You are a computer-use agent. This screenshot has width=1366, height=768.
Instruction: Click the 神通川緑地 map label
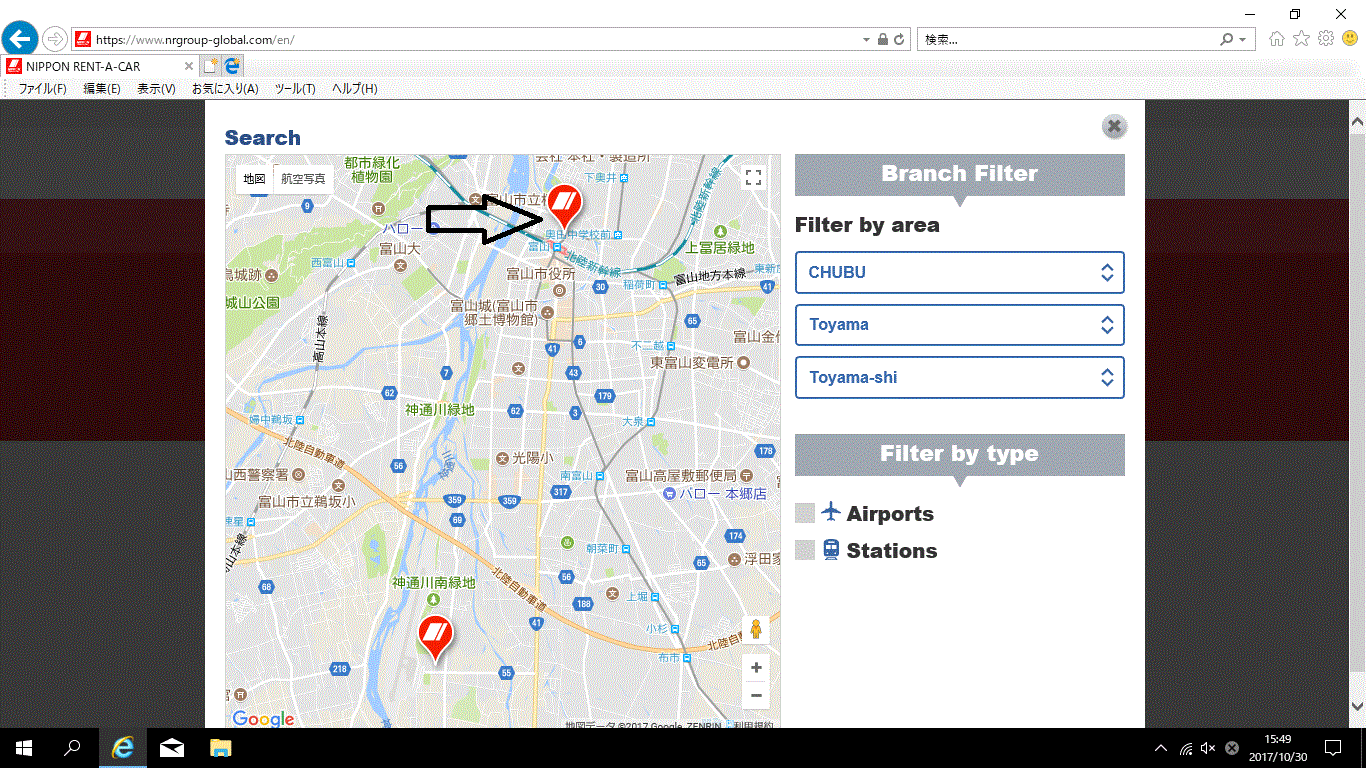click(x=440, y=410)
